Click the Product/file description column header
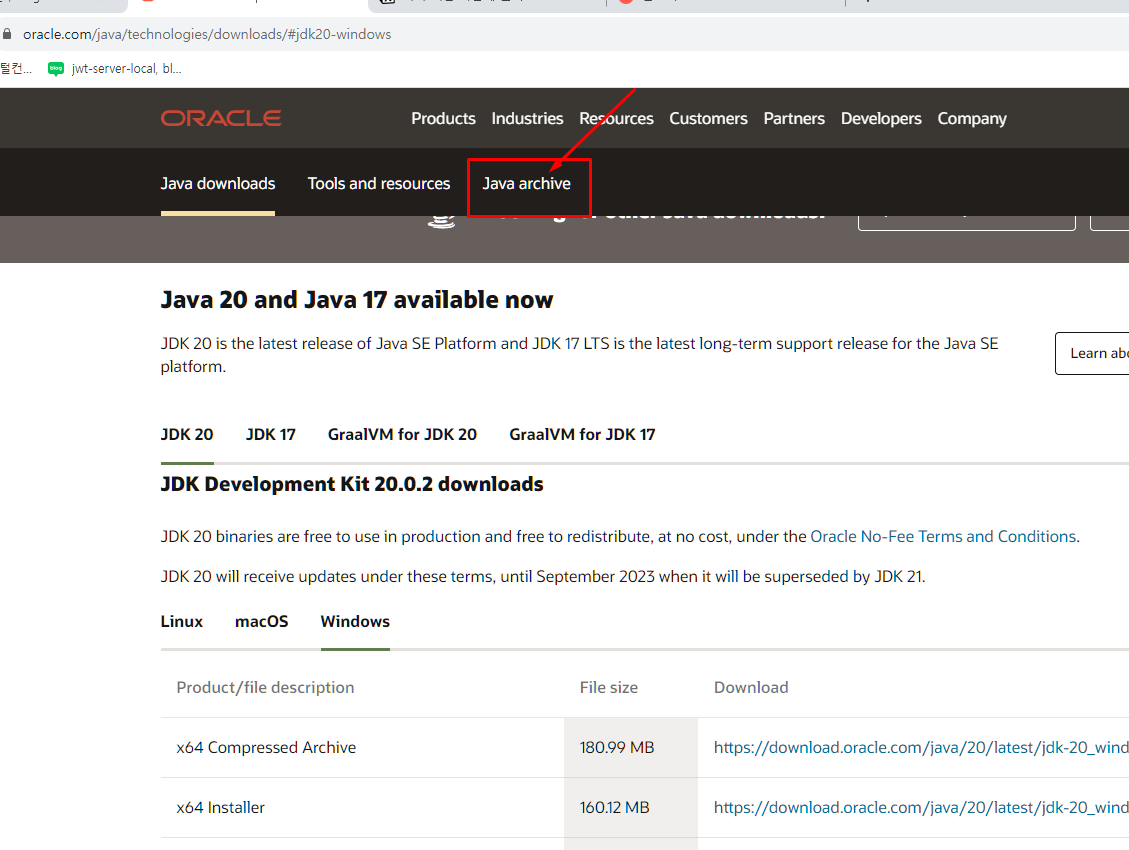Viewport: 1129px width, 850px height. click(x=265, y=687)
